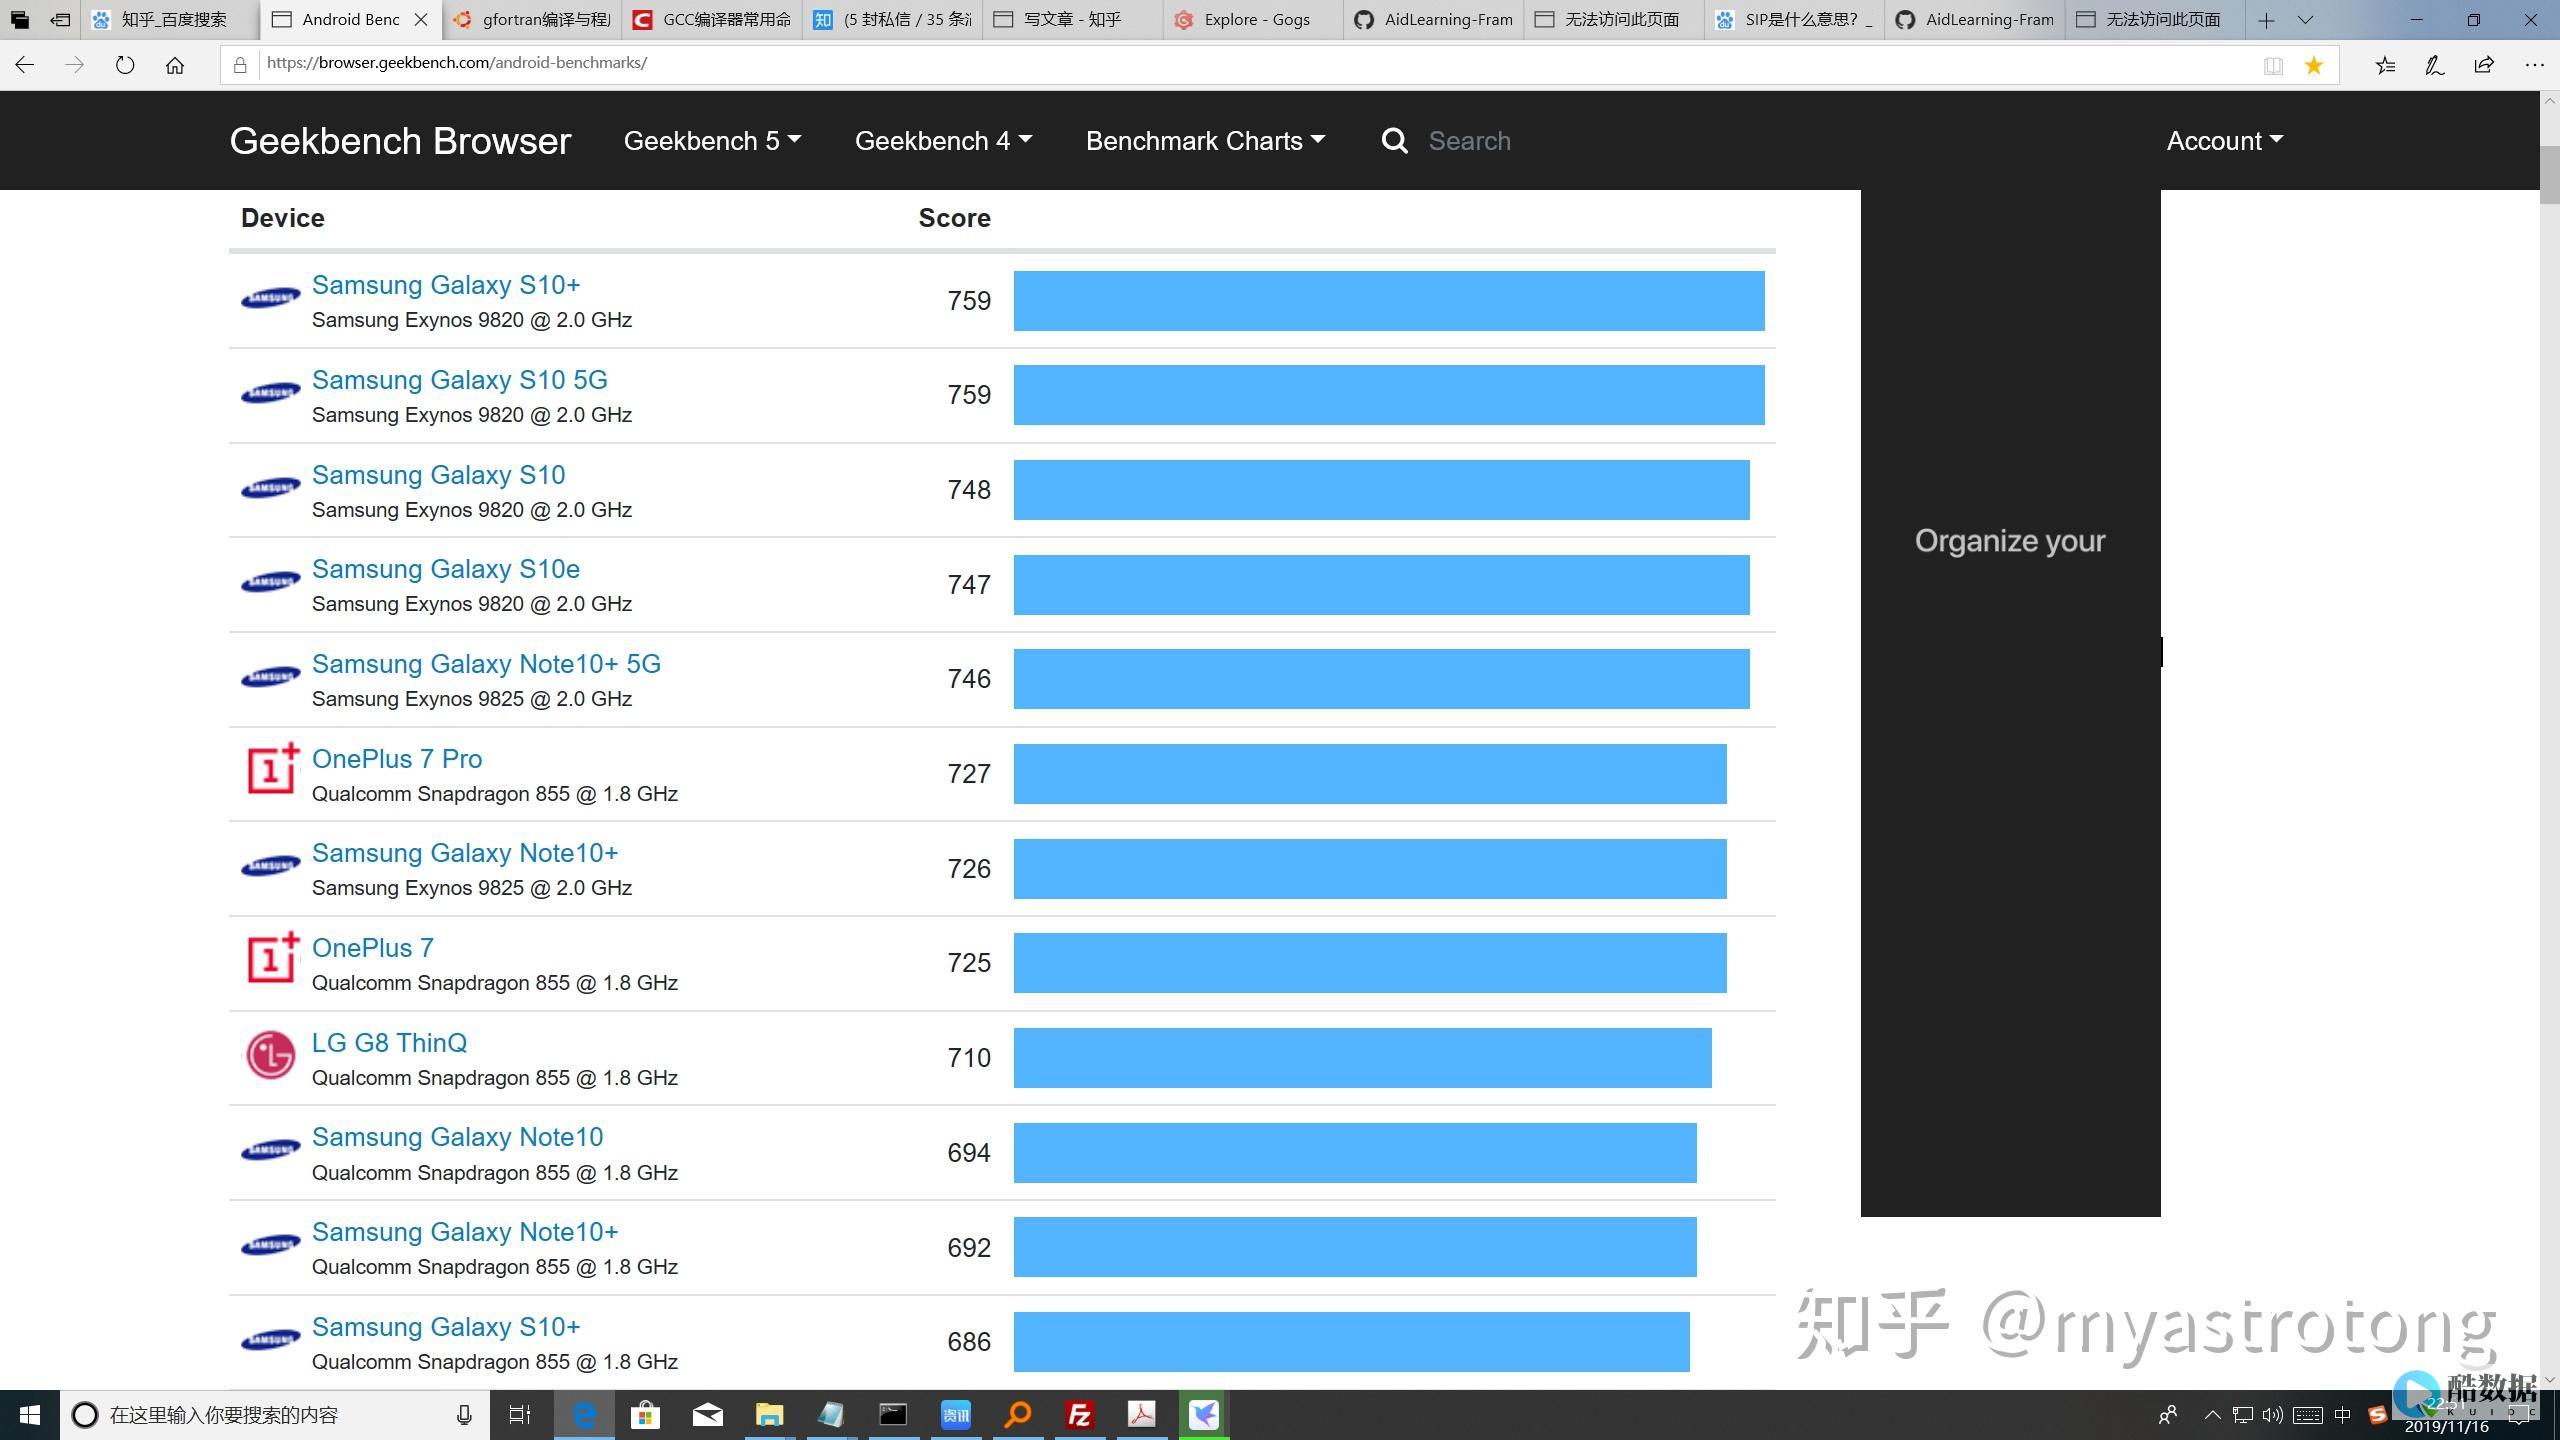Reload the page with refresh icon
The image size is (2560, 1440).
click(125, 65)
